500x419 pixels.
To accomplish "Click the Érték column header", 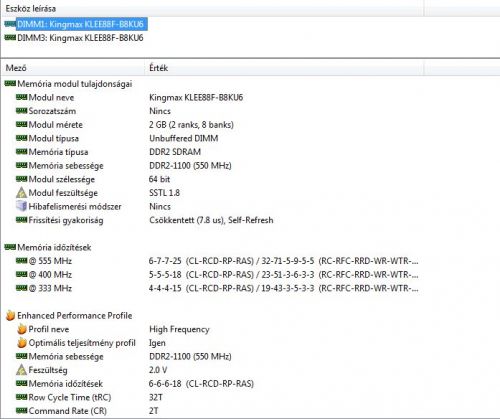I will pos(159,68).
